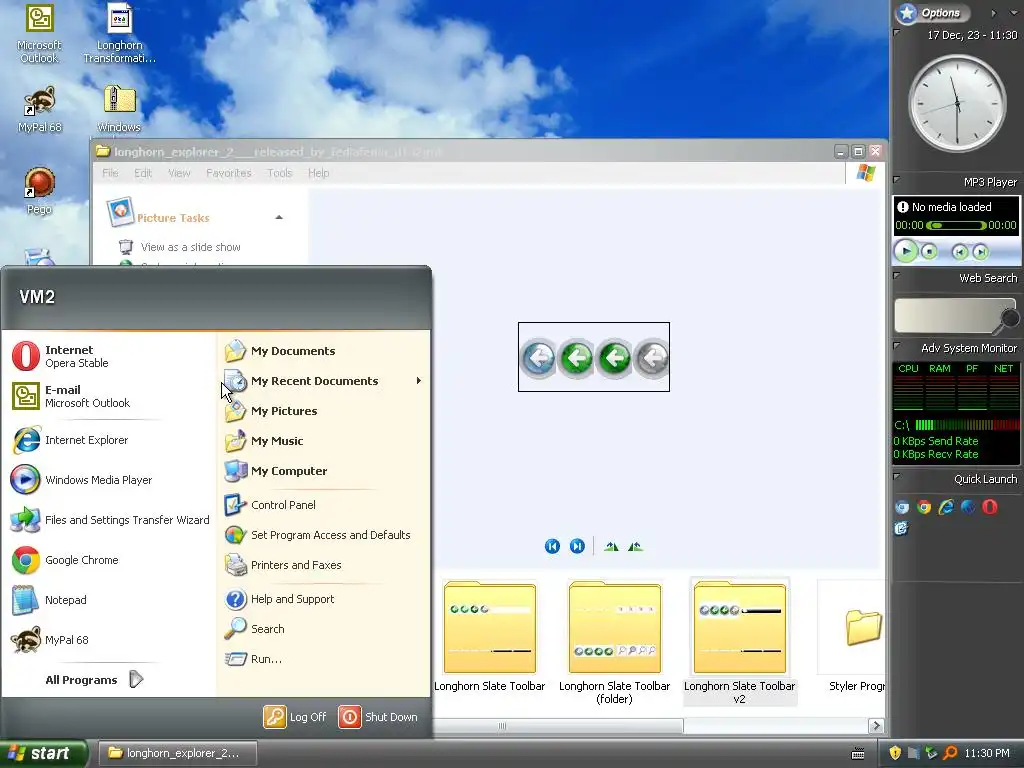
Task: Click the sidebar right arrow beside Options
Action: click(x=993, y=12)
